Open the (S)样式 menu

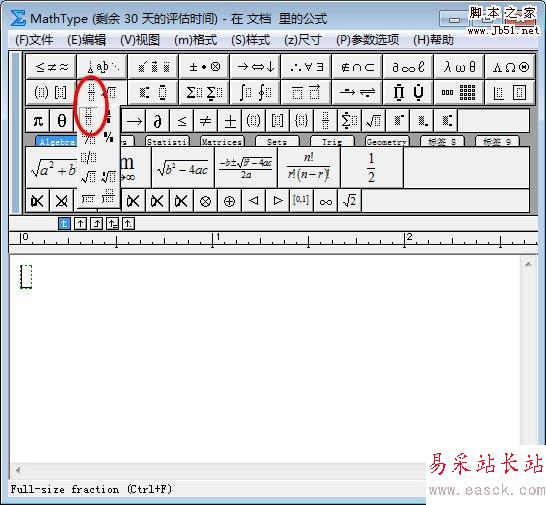click(251, 40)
